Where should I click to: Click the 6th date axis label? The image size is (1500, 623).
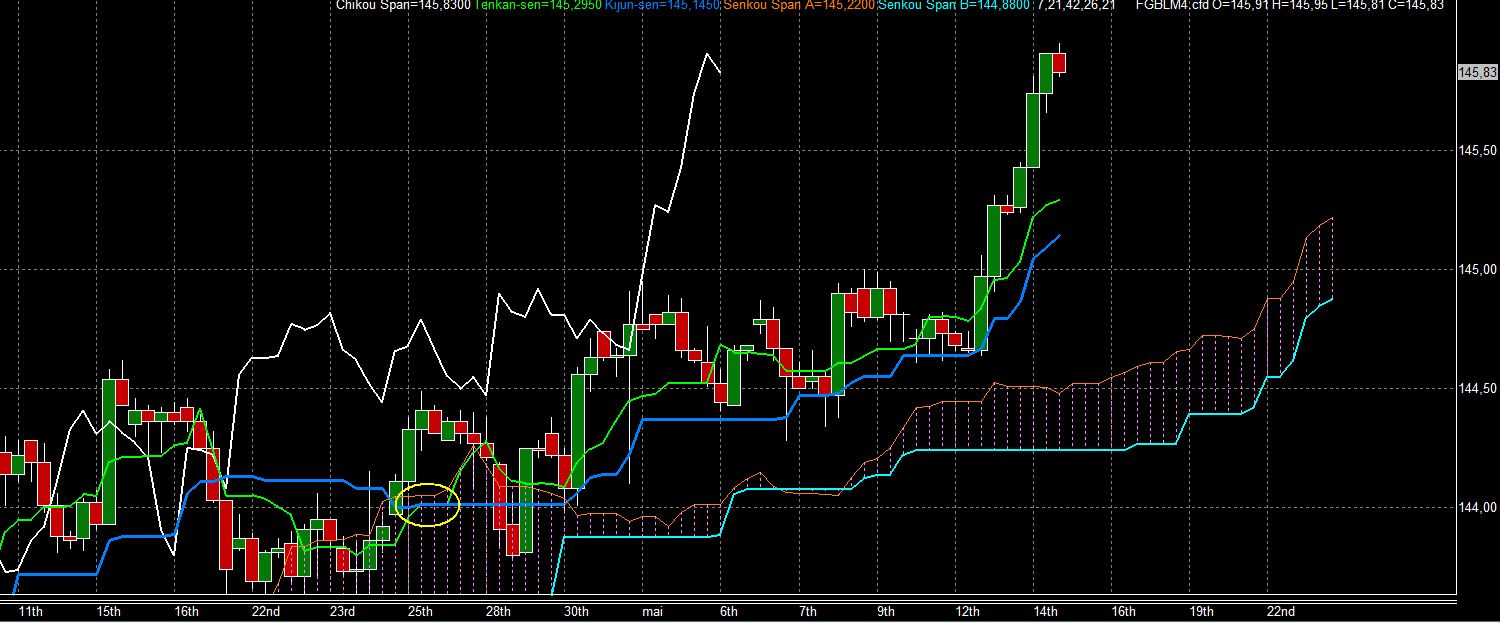pos(729,611)
